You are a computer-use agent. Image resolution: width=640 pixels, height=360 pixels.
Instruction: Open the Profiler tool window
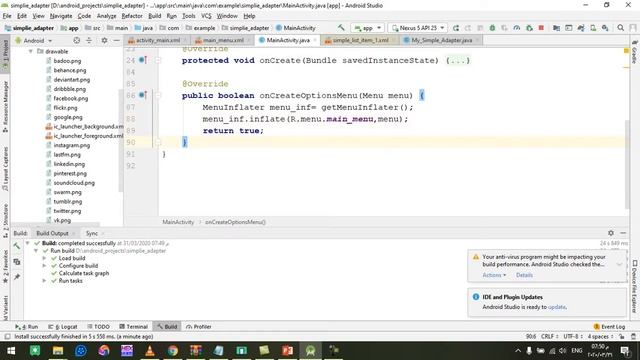click(x=198, y=327)
